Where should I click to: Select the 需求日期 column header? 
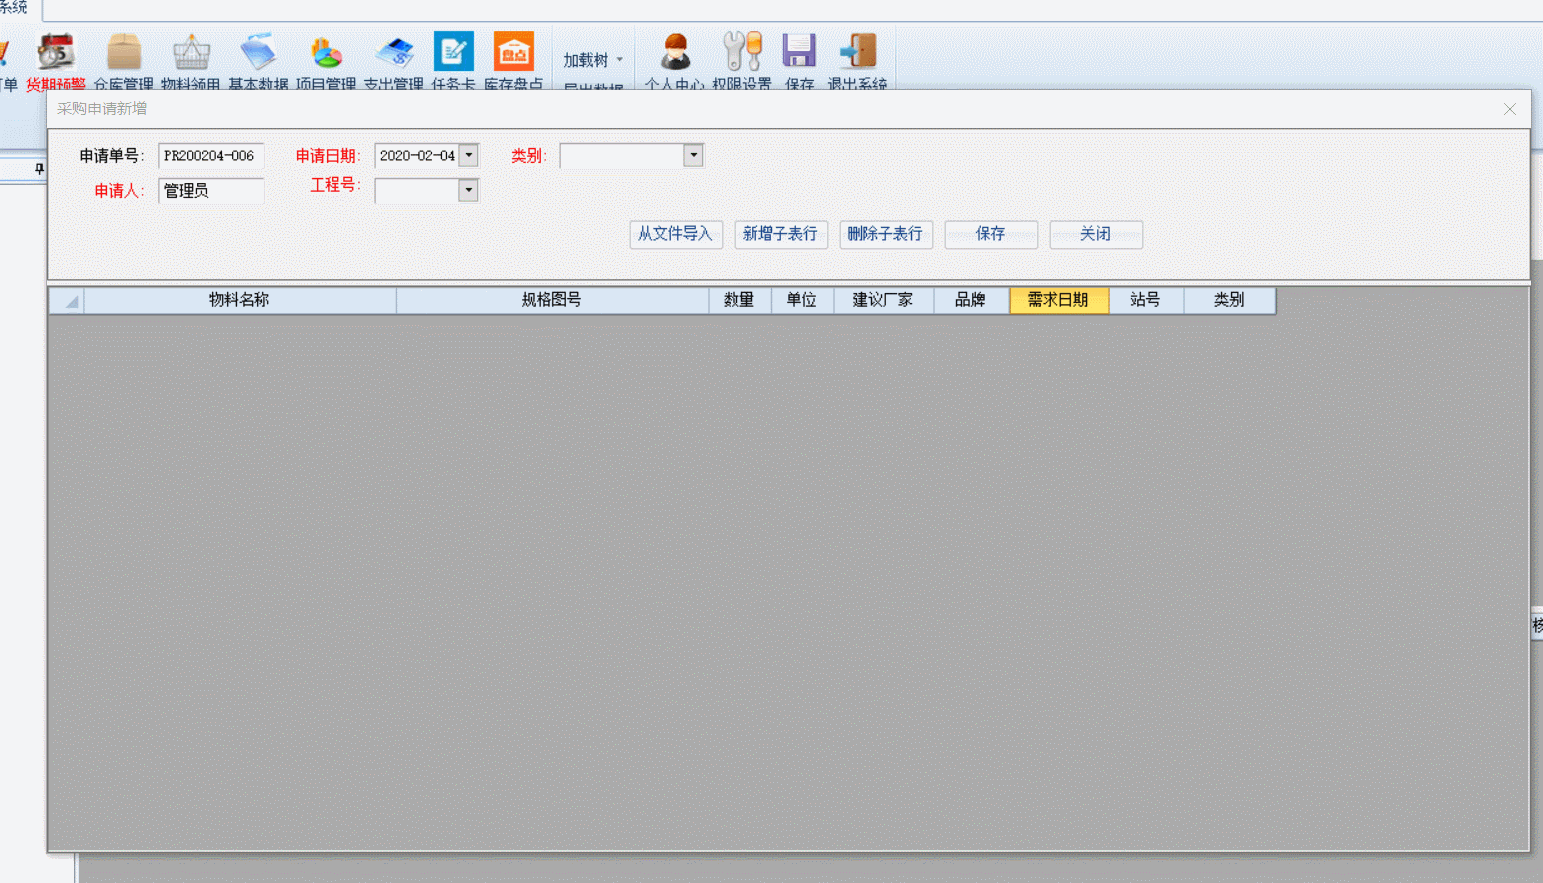click(1058, 300)
